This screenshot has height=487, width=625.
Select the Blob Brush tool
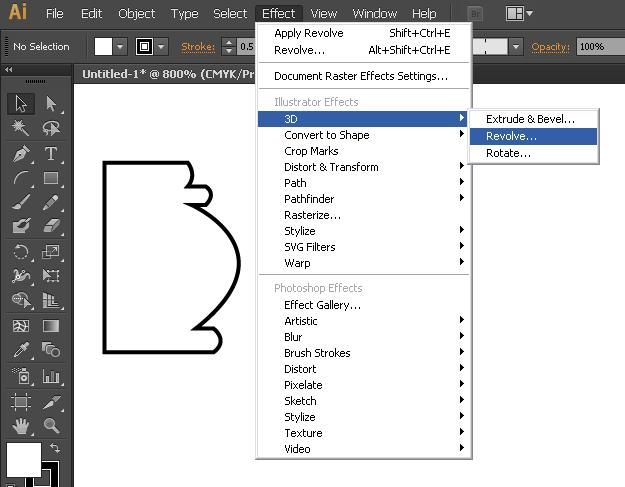[21, 226]
